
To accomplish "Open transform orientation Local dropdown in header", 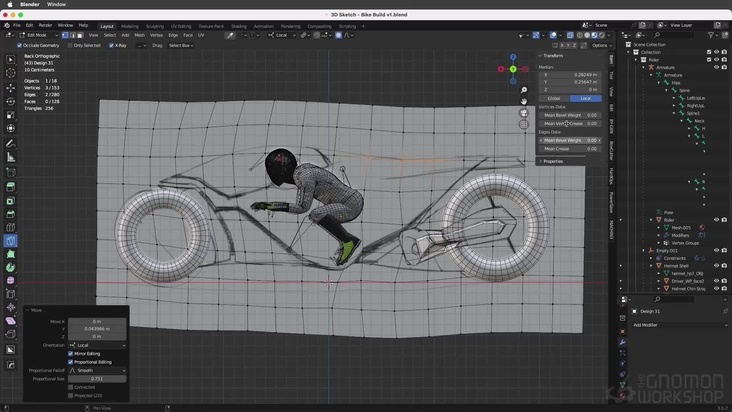I will 282,35.
